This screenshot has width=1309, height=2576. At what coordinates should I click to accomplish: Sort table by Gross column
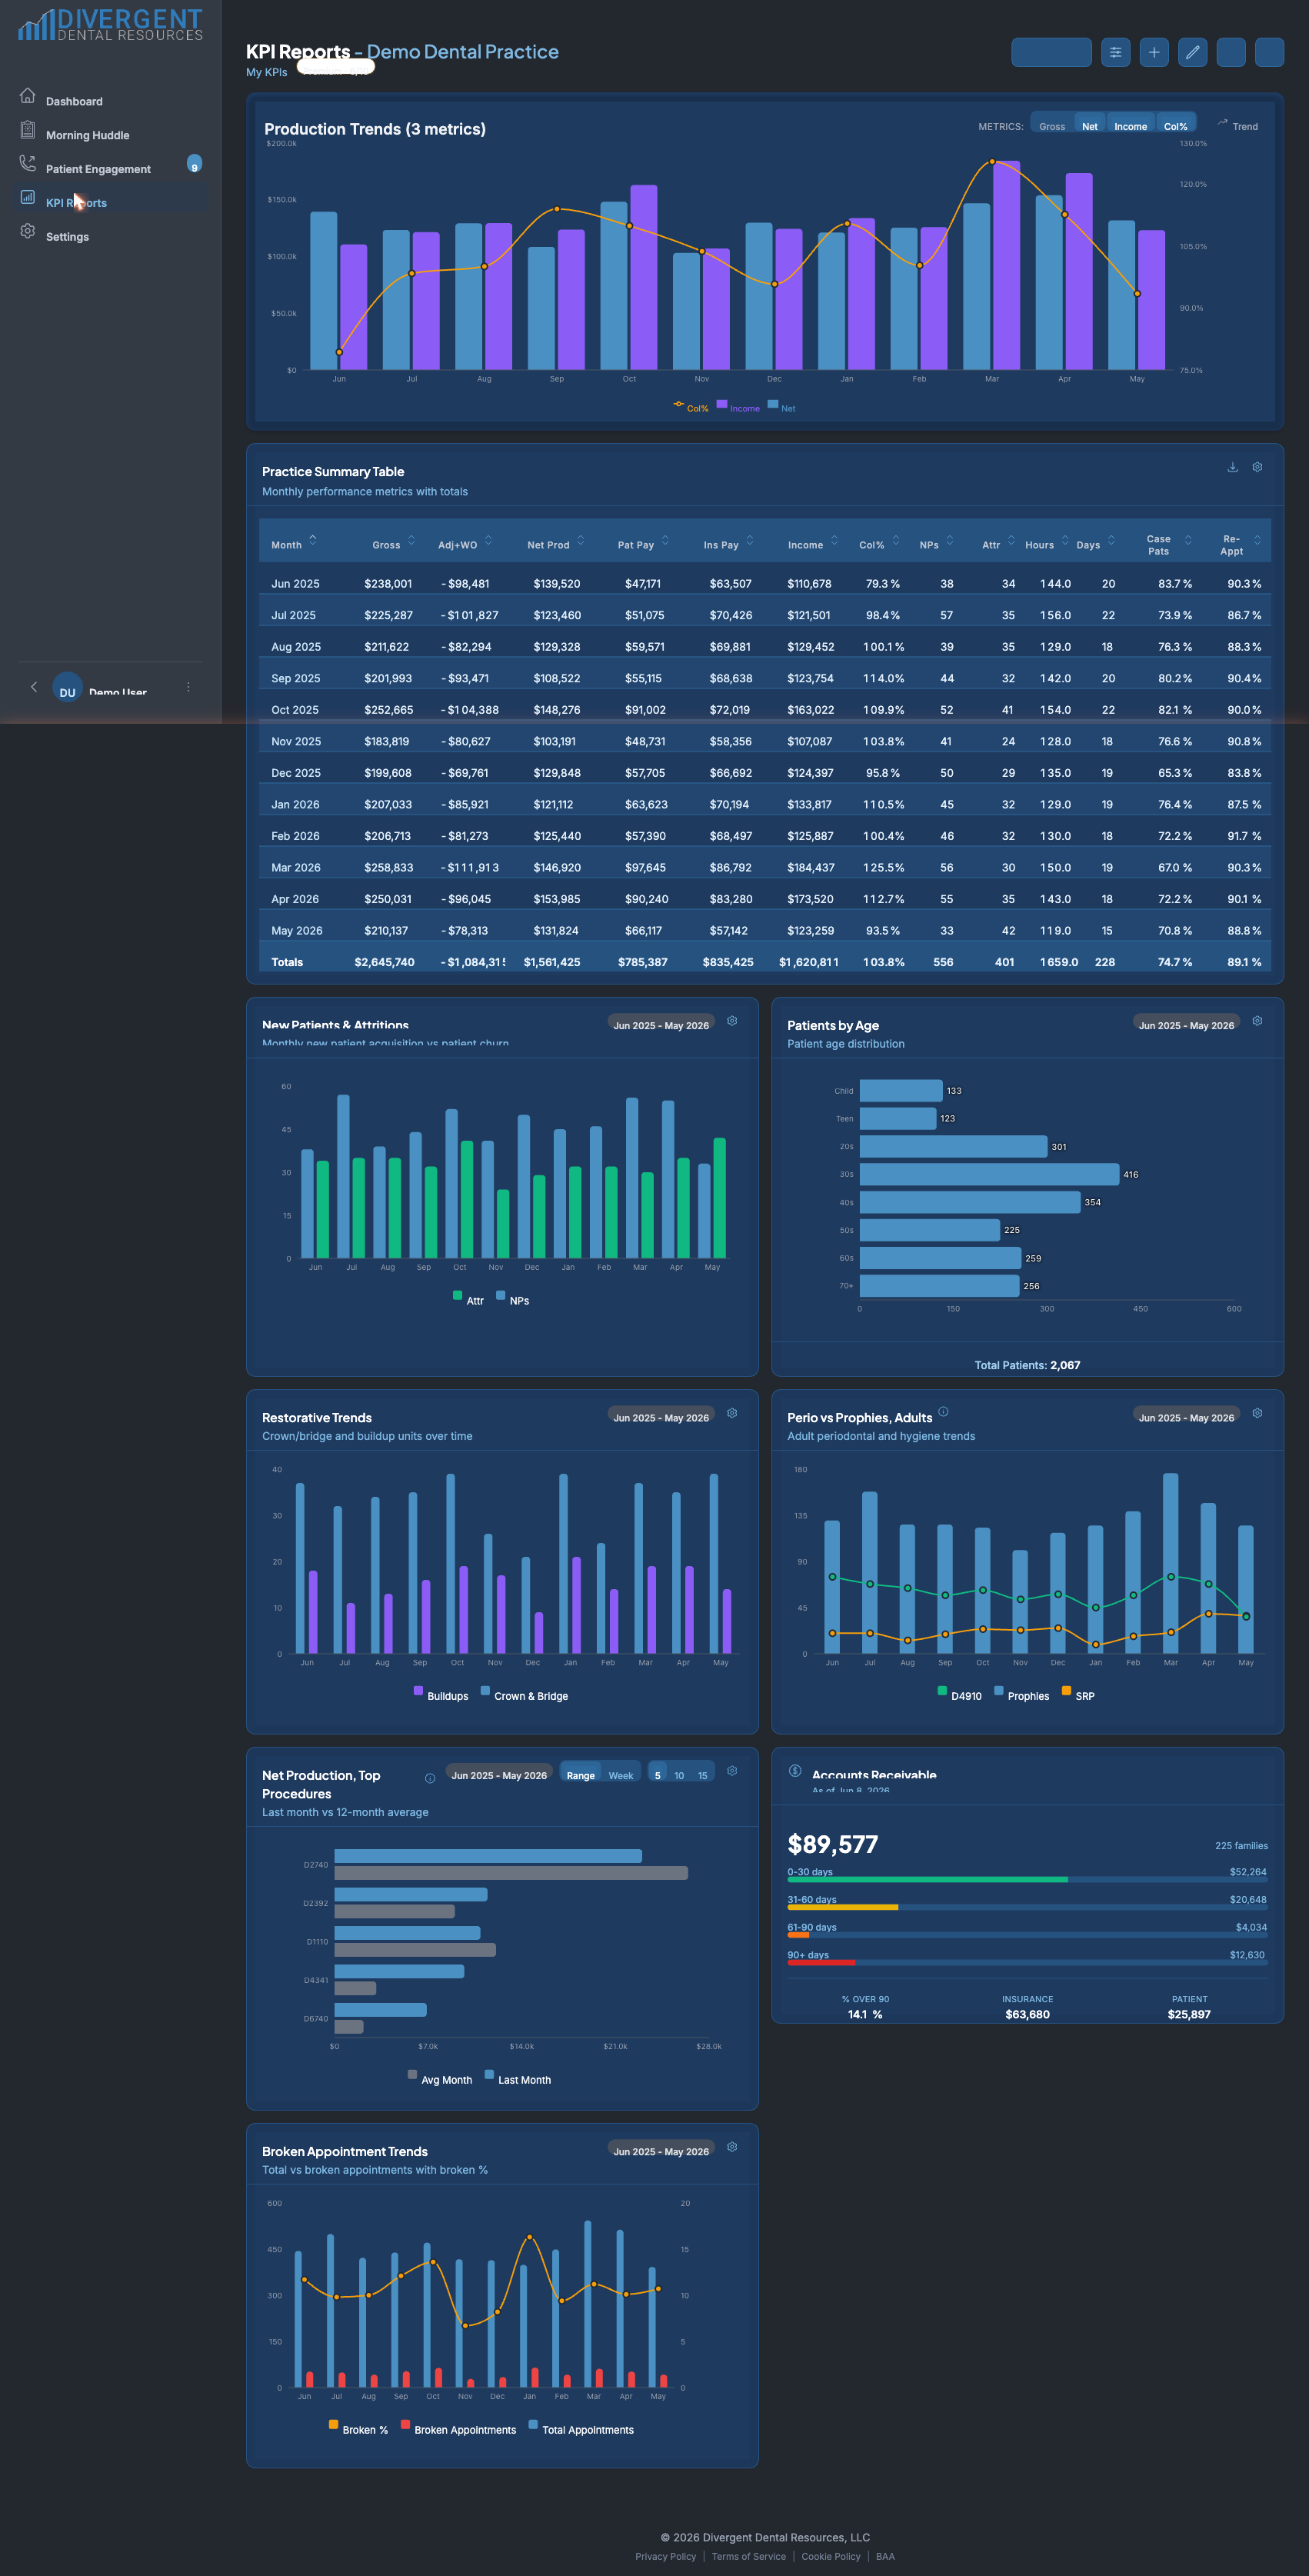(x=393, y=543)
